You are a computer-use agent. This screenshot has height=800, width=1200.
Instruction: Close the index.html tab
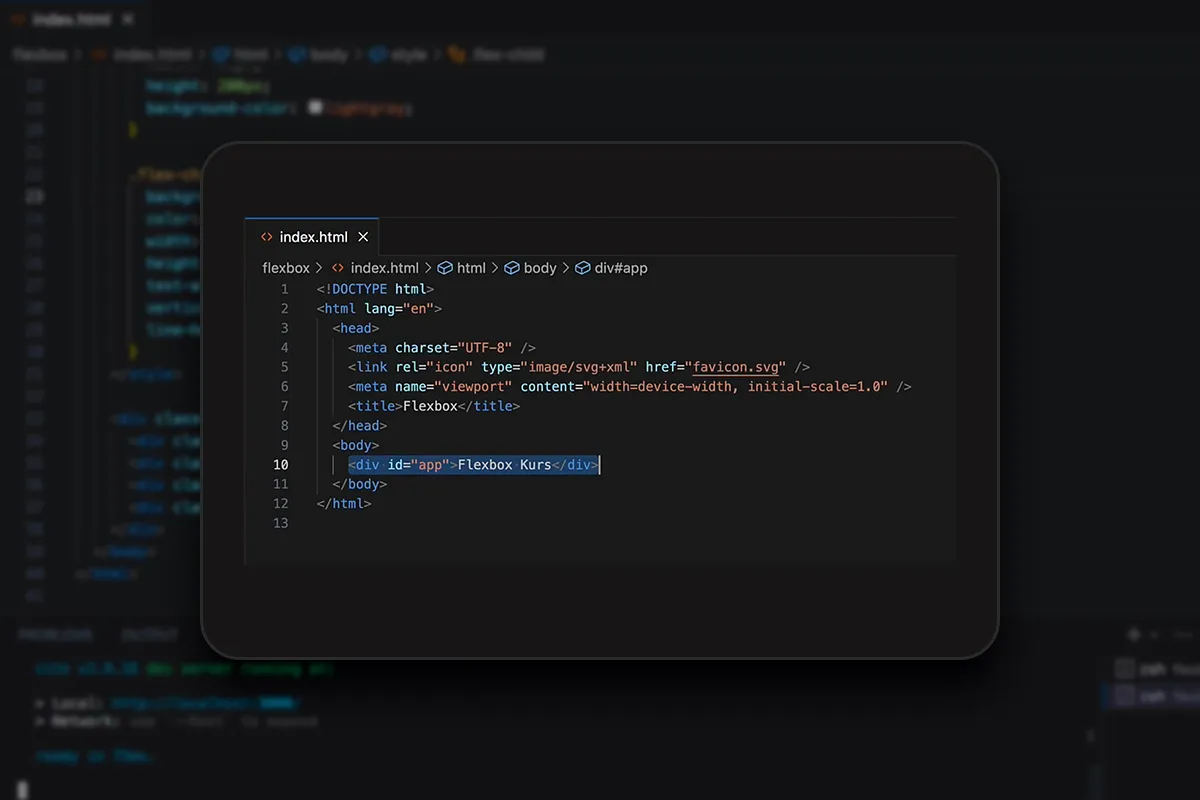(363, 237)
